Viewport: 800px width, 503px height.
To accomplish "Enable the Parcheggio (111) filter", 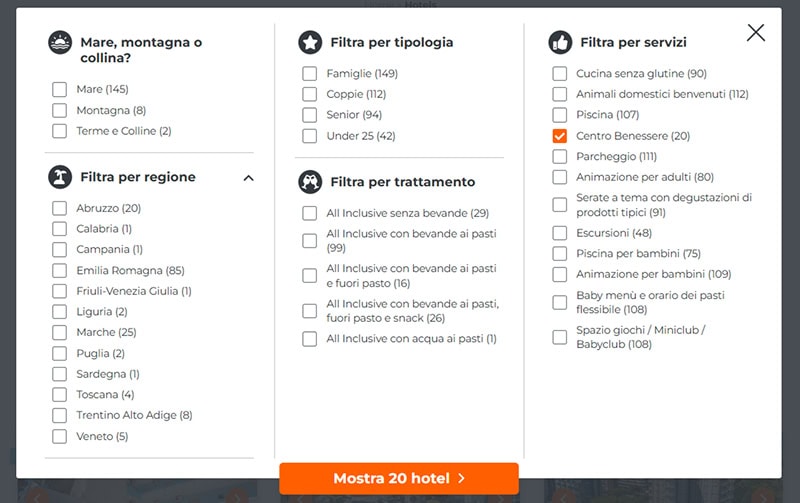I will (x=560, y=157).
